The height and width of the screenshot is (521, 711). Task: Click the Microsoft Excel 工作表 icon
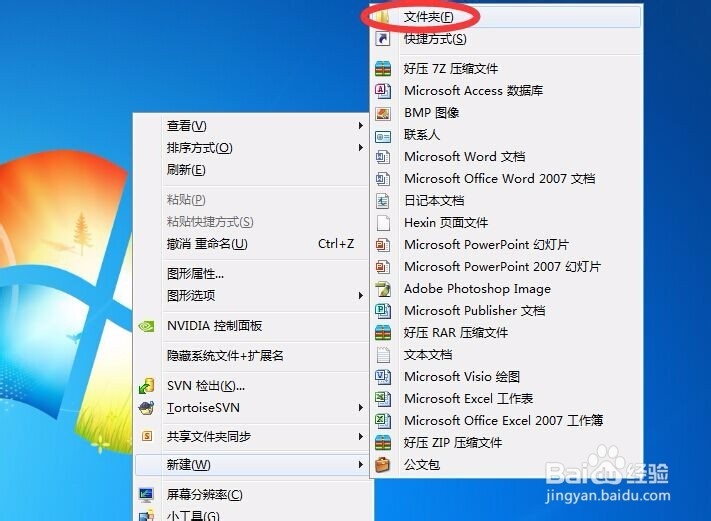[x=383, y=399]
